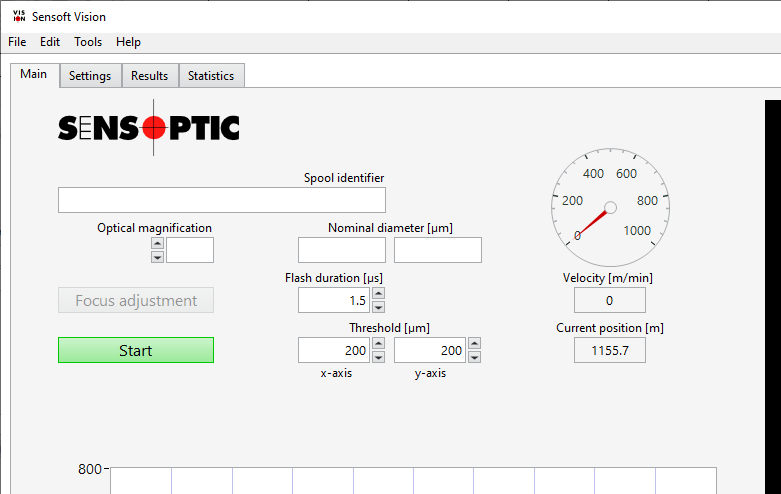Open the Edit menu

(50, 42)
